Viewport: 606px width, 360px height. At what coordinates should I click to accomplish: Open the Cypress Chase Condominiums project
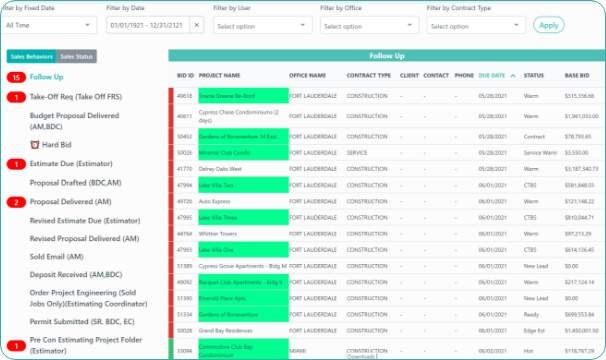coord(238,116)
